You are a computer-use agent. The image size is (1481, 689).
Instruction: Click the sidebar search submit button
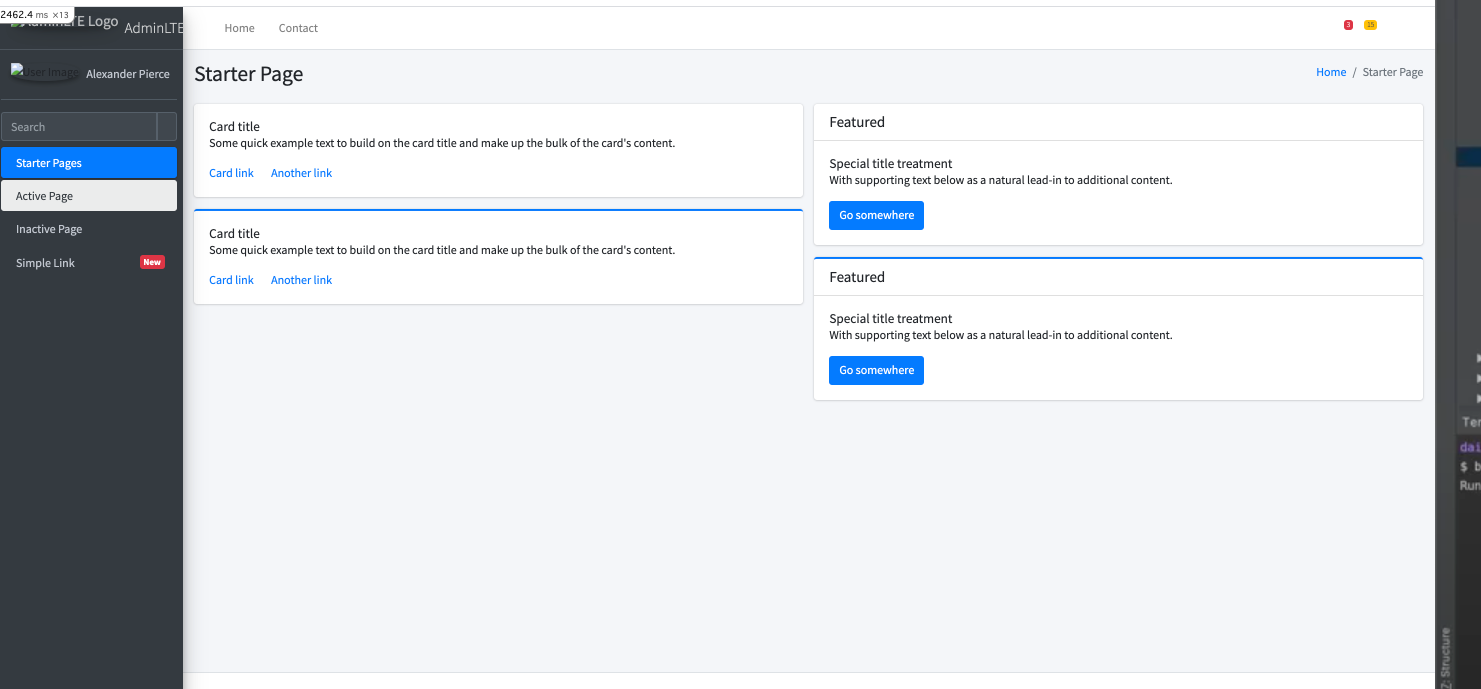(x=167, y=127)
